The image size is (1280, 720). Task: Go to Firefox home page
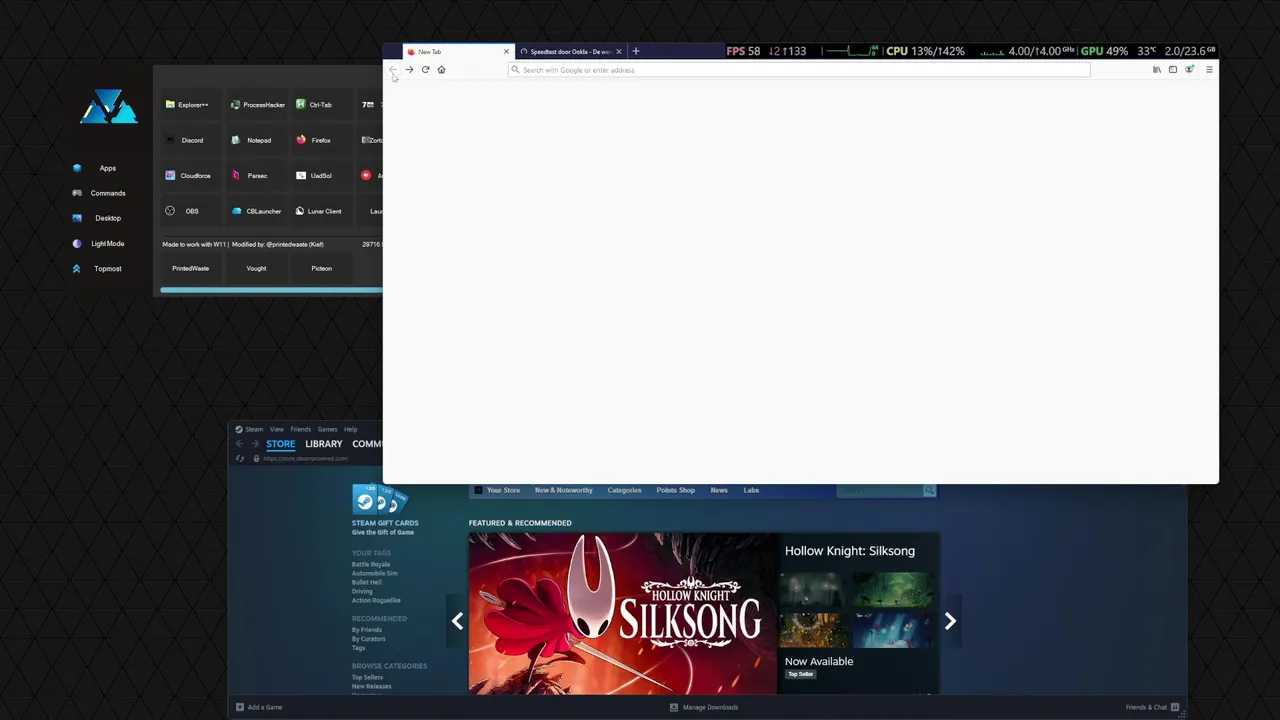tap(441, 70)
